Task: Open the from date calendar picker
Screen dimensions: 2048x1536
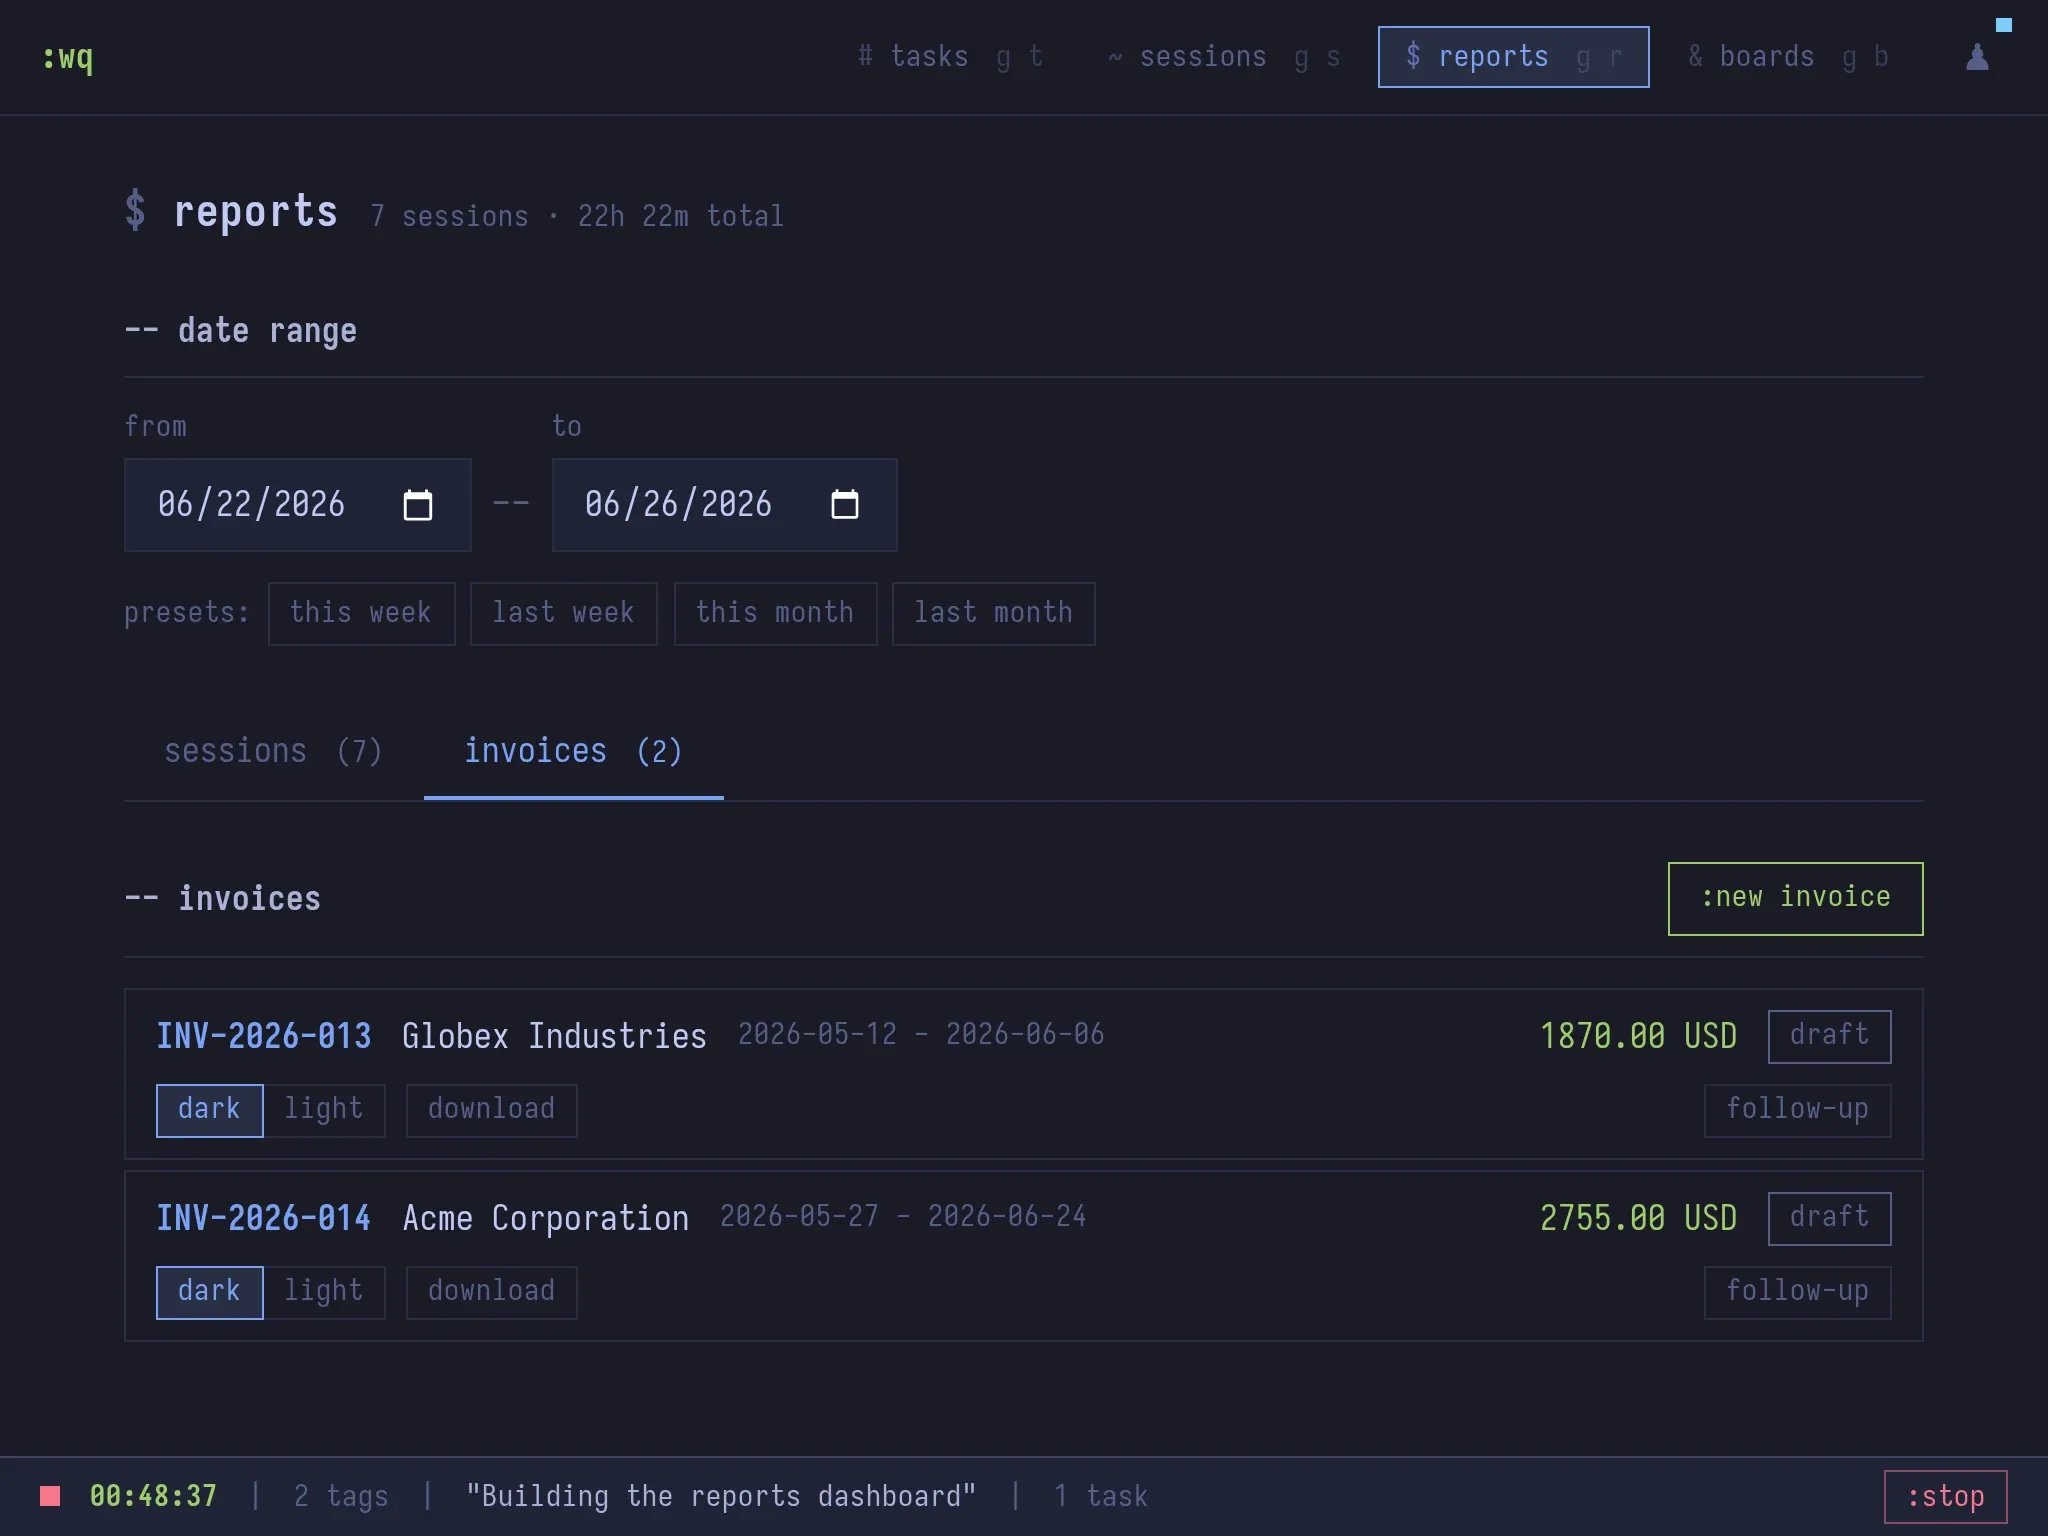Action: coord(417,505)
